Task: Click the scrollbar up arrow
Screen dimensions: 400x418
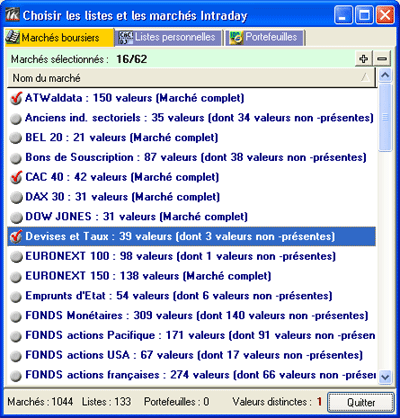Action: click(x=385, y=75)
